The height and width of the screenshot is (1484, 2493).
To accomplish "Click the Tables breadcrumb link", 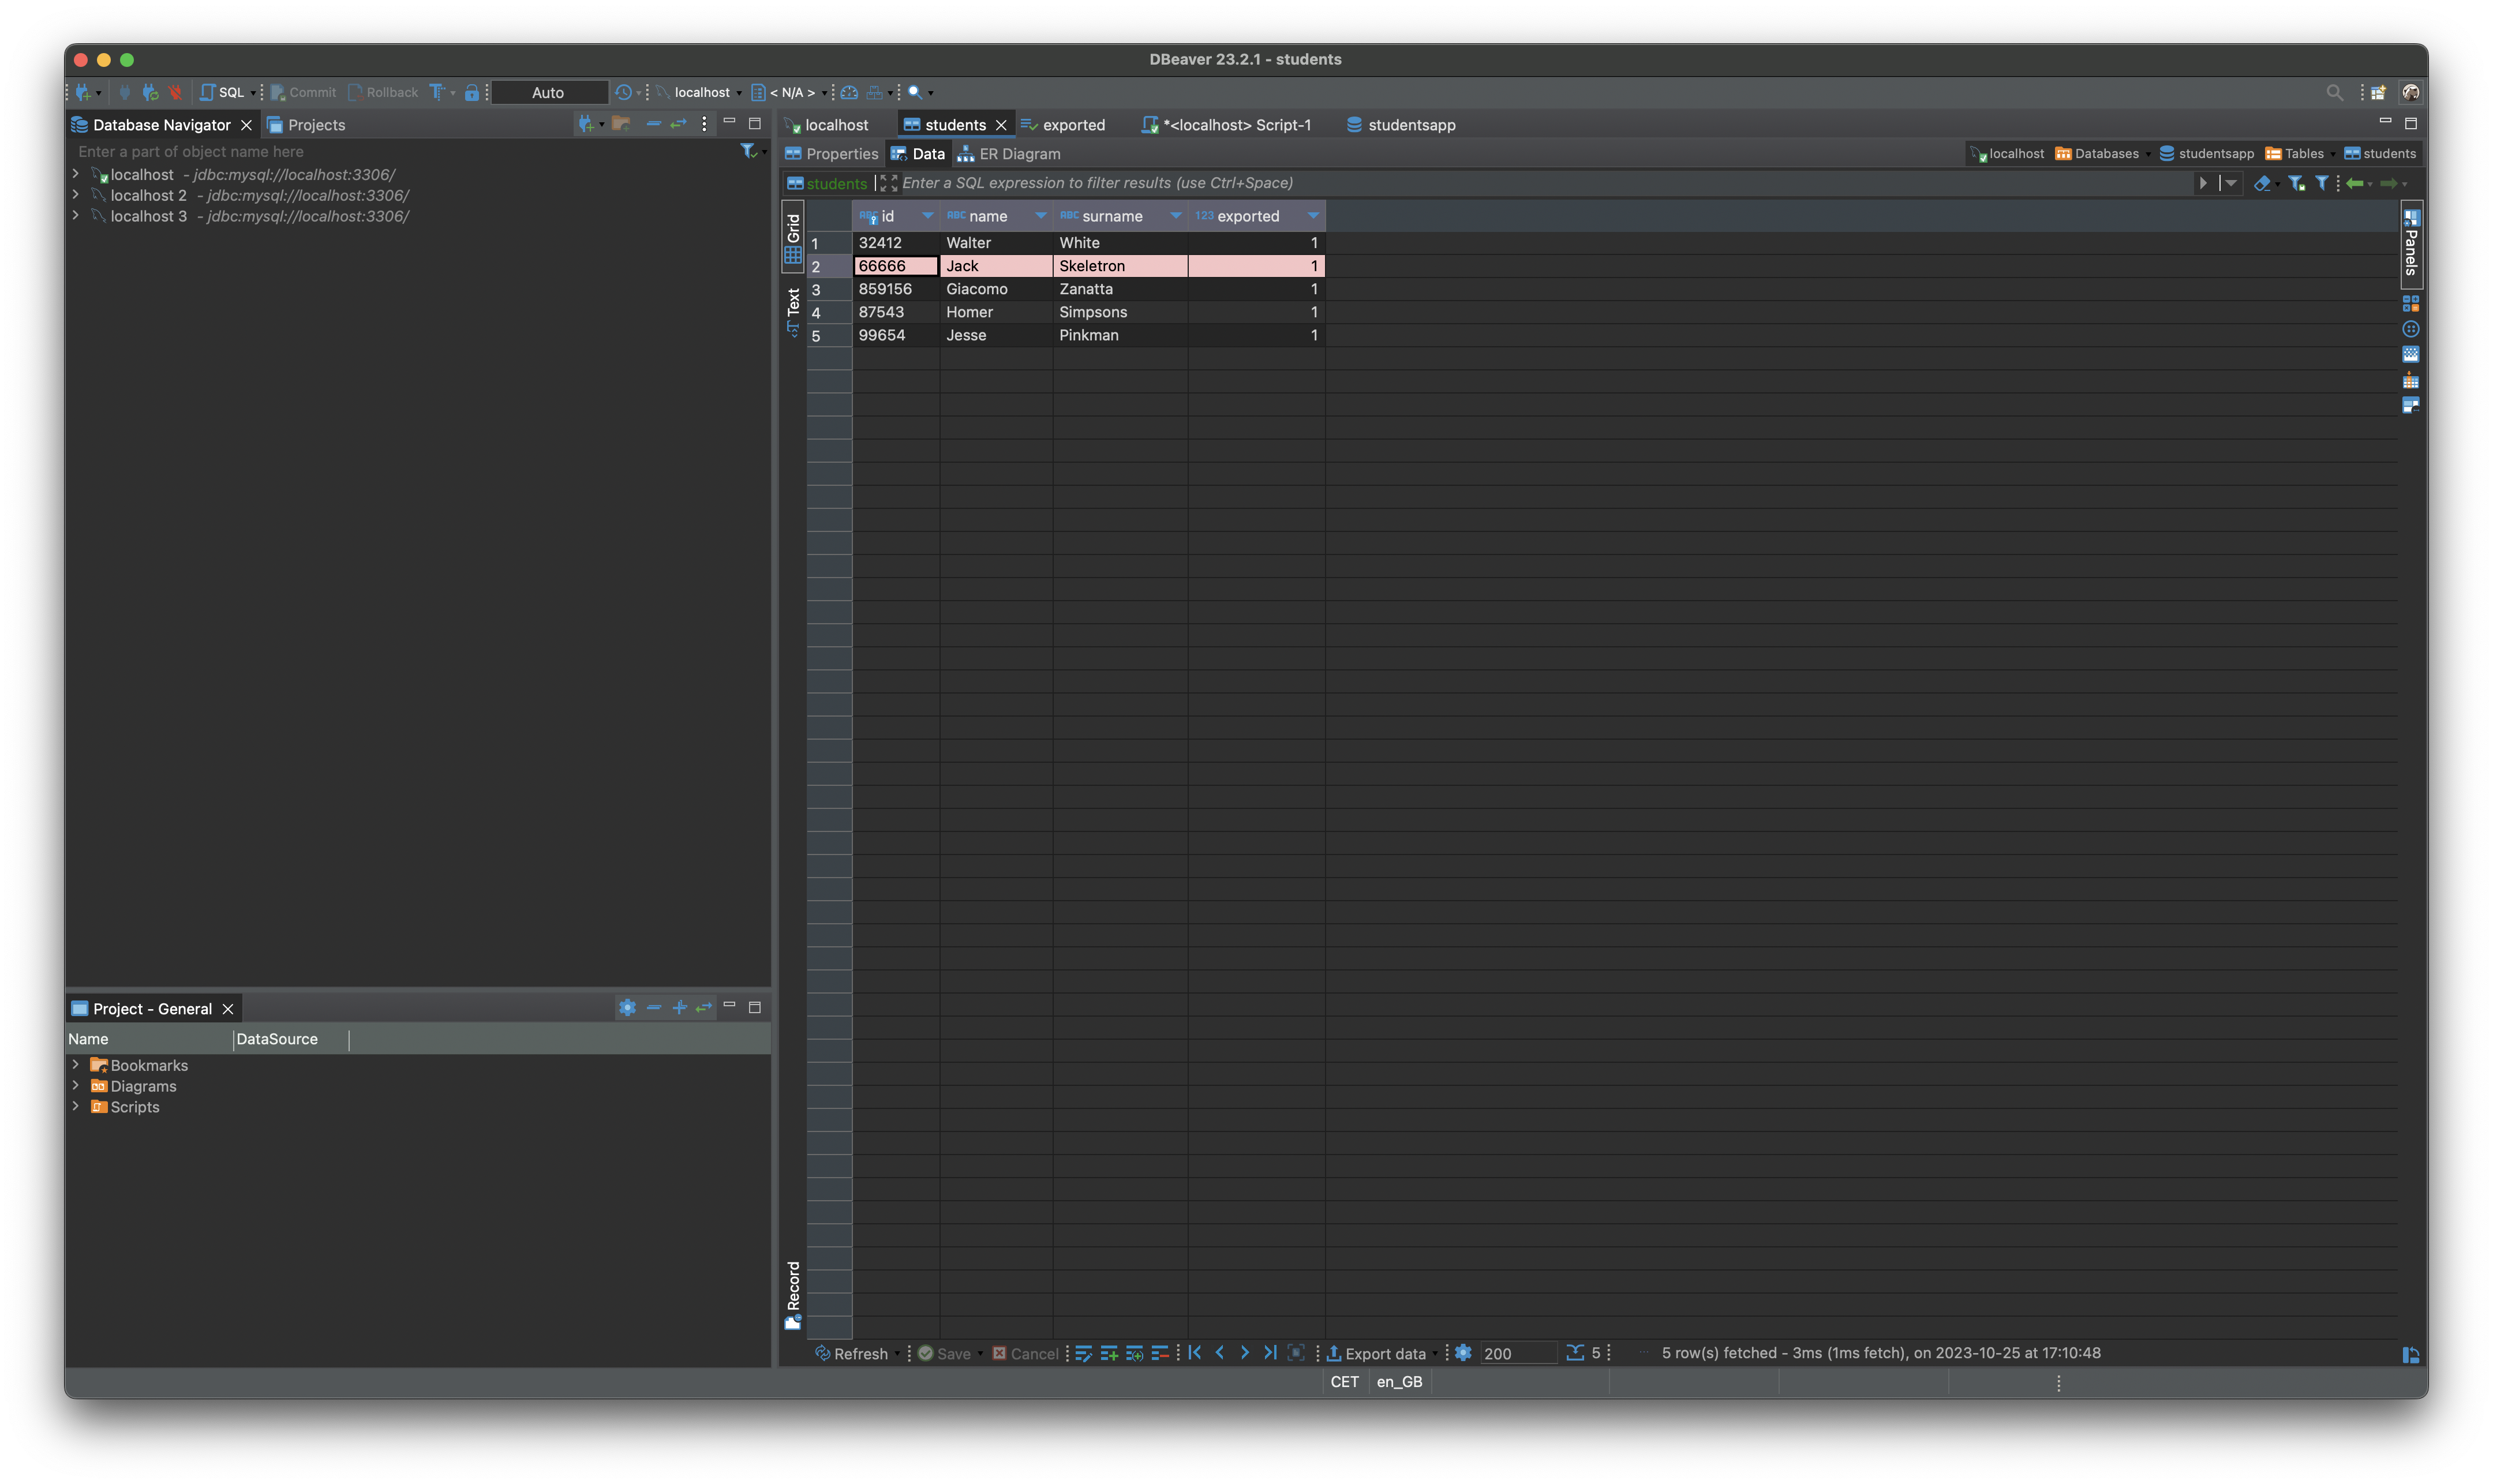I will pyautogui.click(x=2294, y=153).
